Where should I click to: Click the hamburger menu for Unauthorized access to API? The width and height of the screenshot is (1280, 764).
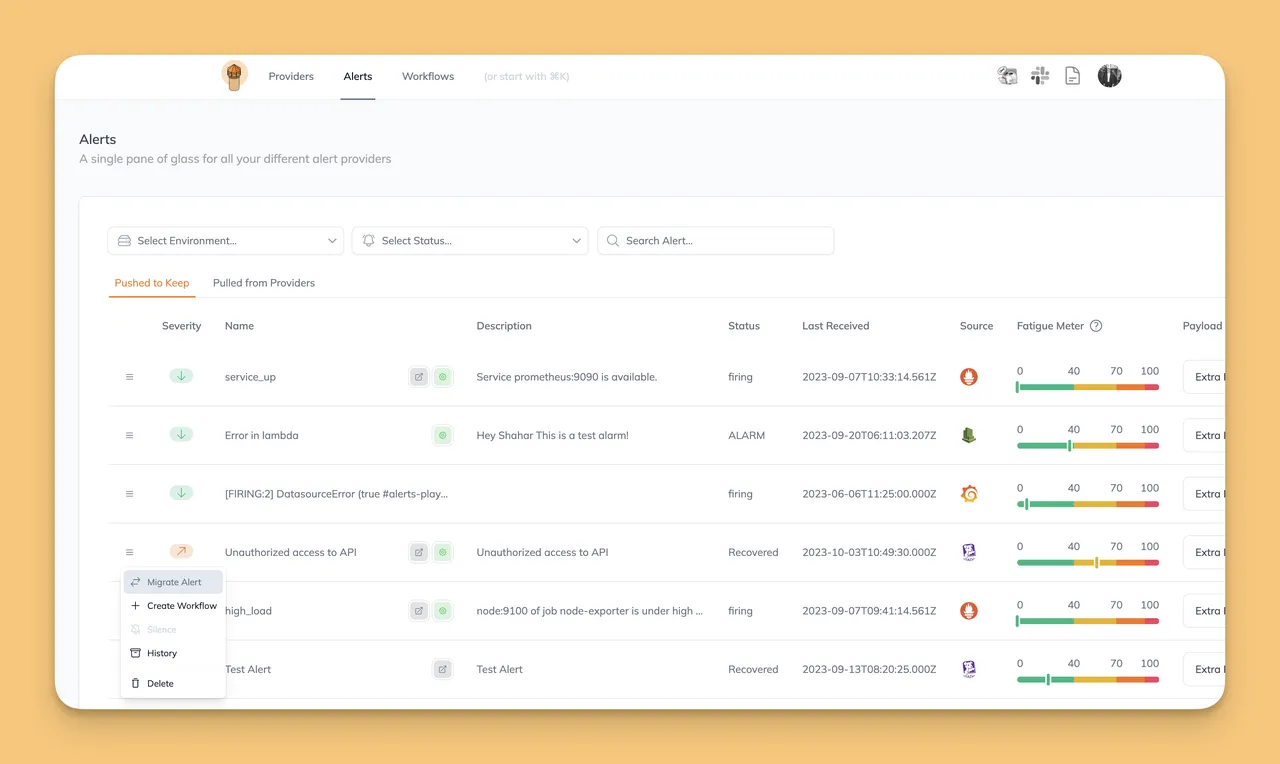click(x=129, y=552)
